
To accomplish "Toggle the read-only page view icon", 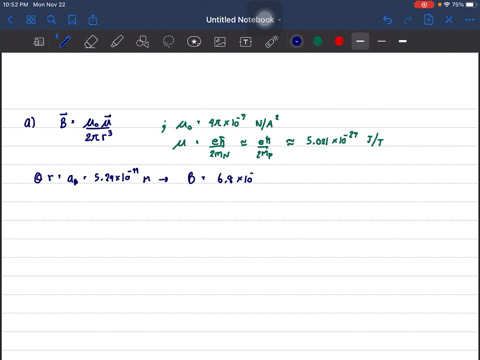I will coord(39,42).
